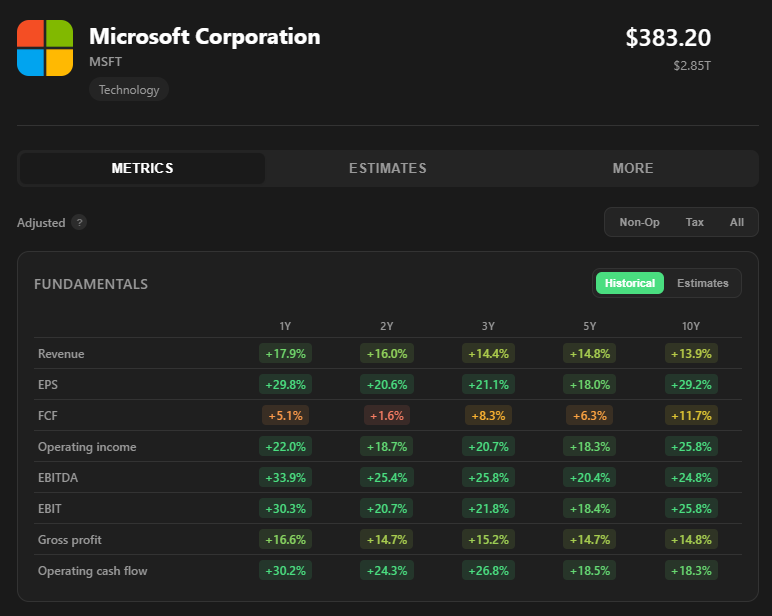Screen dimensions: 772x616
Task: Click the Microsoft logo icon
Action: coord(45,48)
